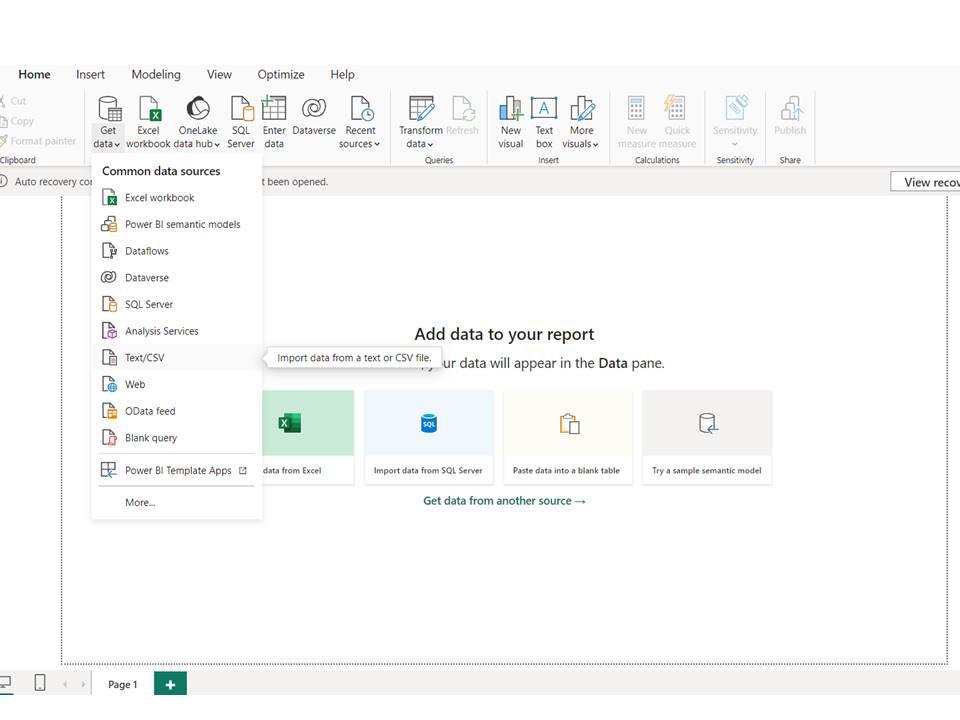Open the Help ribbon tab

(342, 74)
